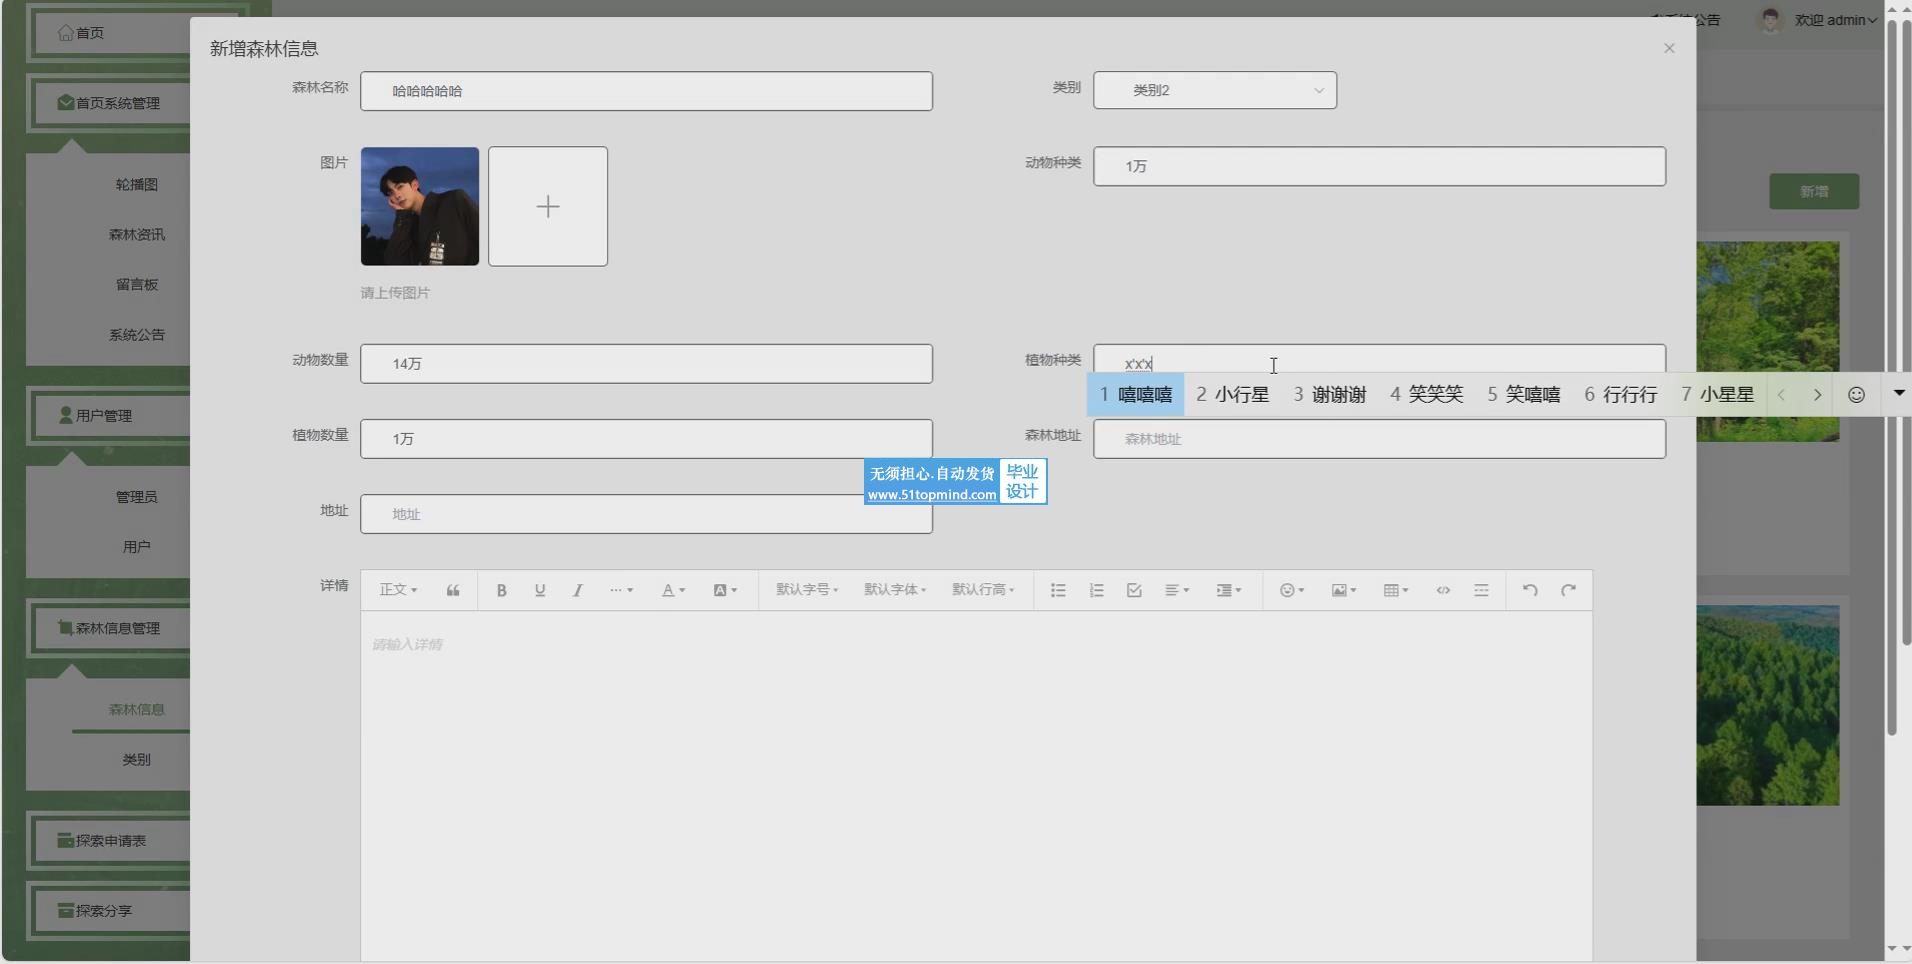
Task: Click the redo arrow in editor toolbar
Action: click(x=1568, y=590)
